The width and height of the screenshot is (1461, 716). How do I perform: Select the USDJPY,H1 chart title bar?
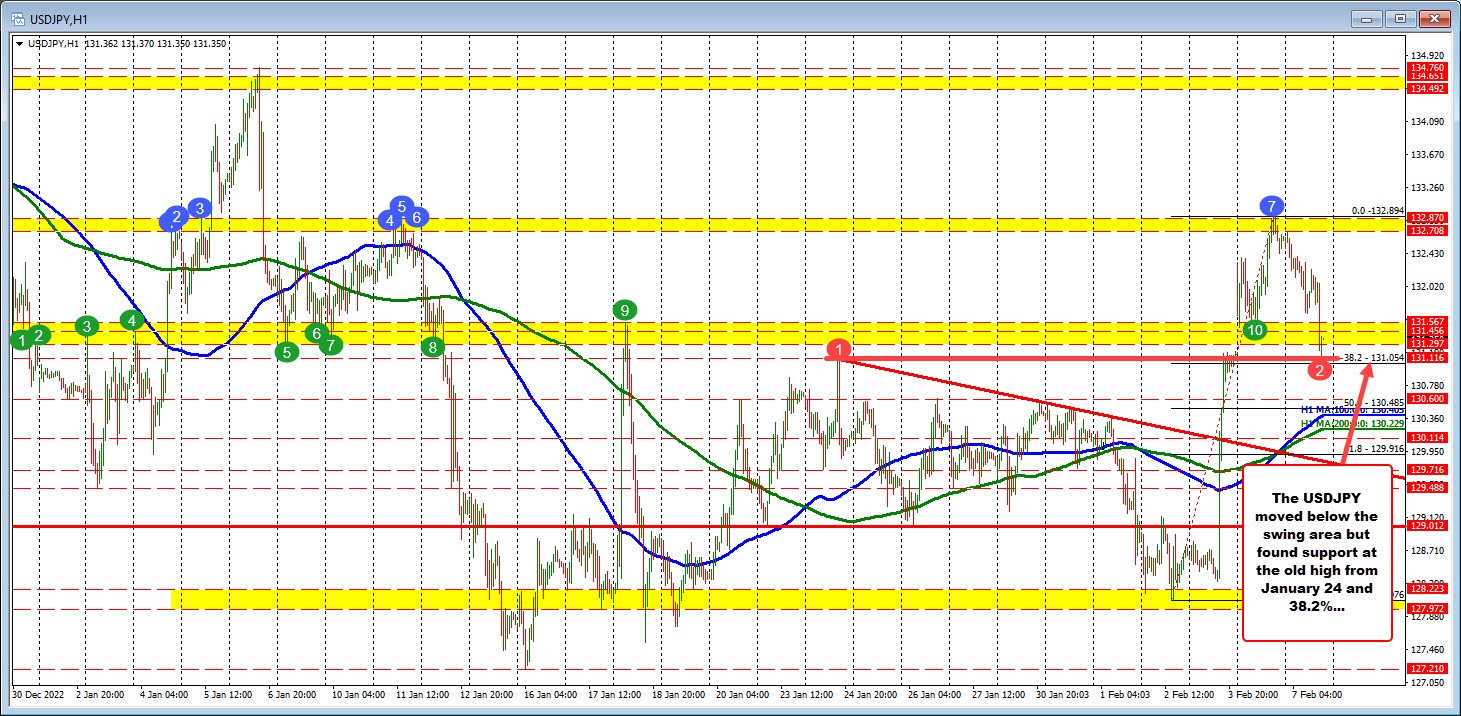pyautogui.click(x=60, y=17)
